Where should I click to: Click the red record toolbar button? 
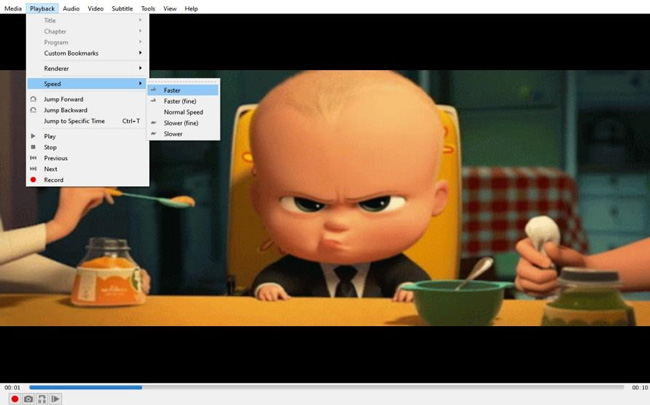[15, 399]
